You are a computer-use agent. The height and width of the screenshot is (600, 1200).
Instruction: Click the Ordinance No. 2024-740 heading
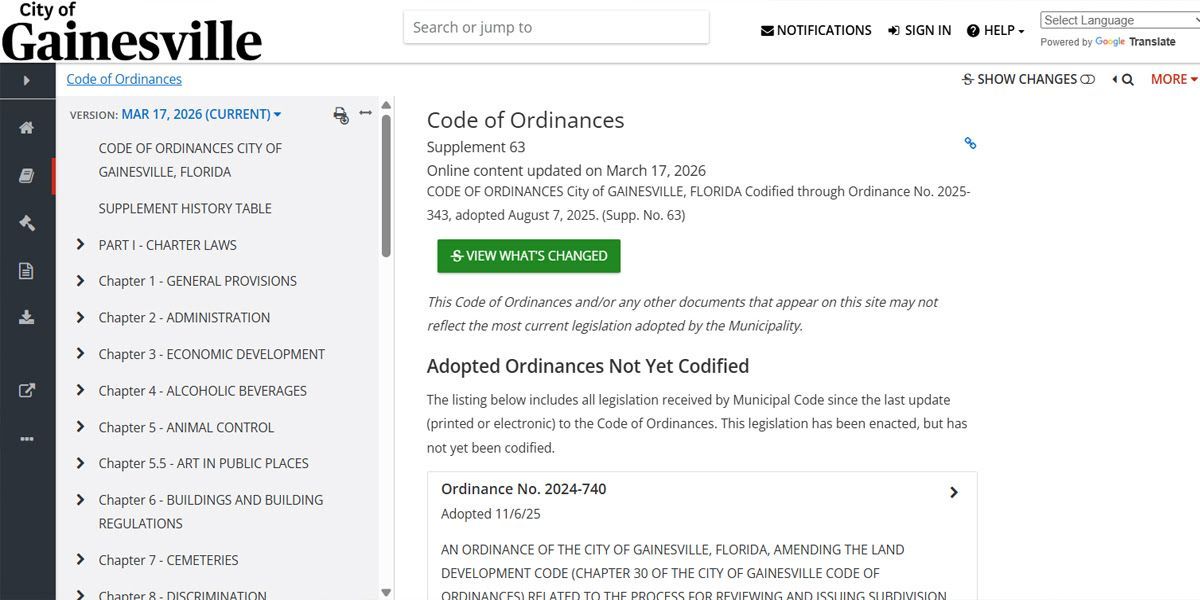point(524,489)
